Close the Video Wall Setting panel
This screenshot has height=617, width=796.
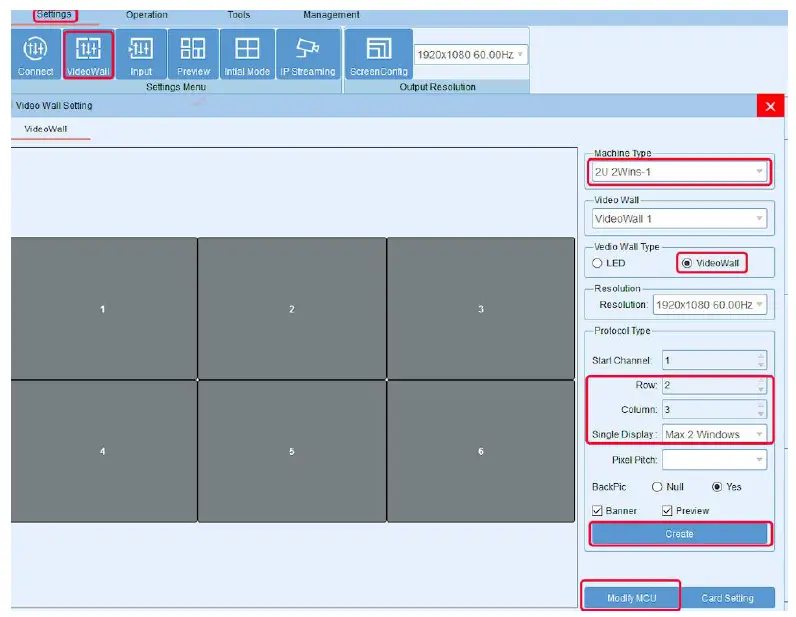pyautogui.click(x=770, y=106)
